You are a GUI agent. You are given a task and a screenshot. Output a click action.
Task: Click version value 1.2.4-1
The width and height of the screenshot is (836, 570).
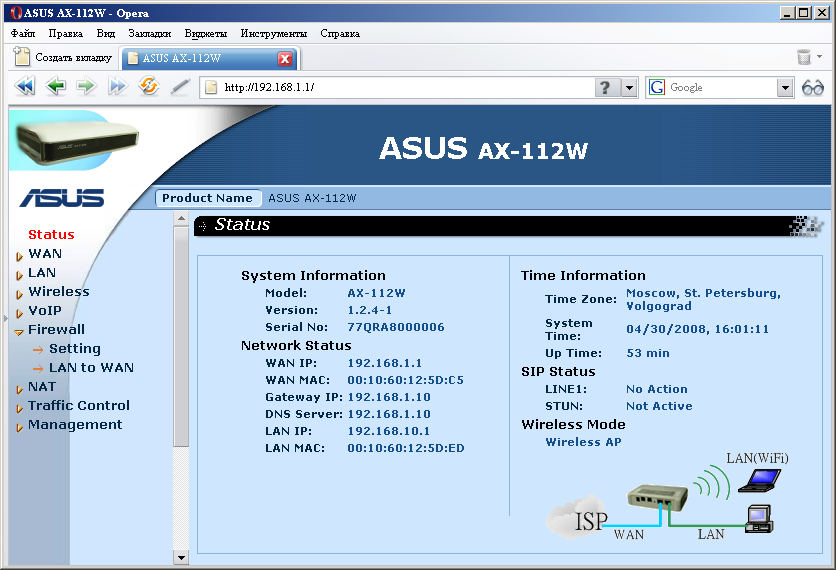(x=369, y=310)
